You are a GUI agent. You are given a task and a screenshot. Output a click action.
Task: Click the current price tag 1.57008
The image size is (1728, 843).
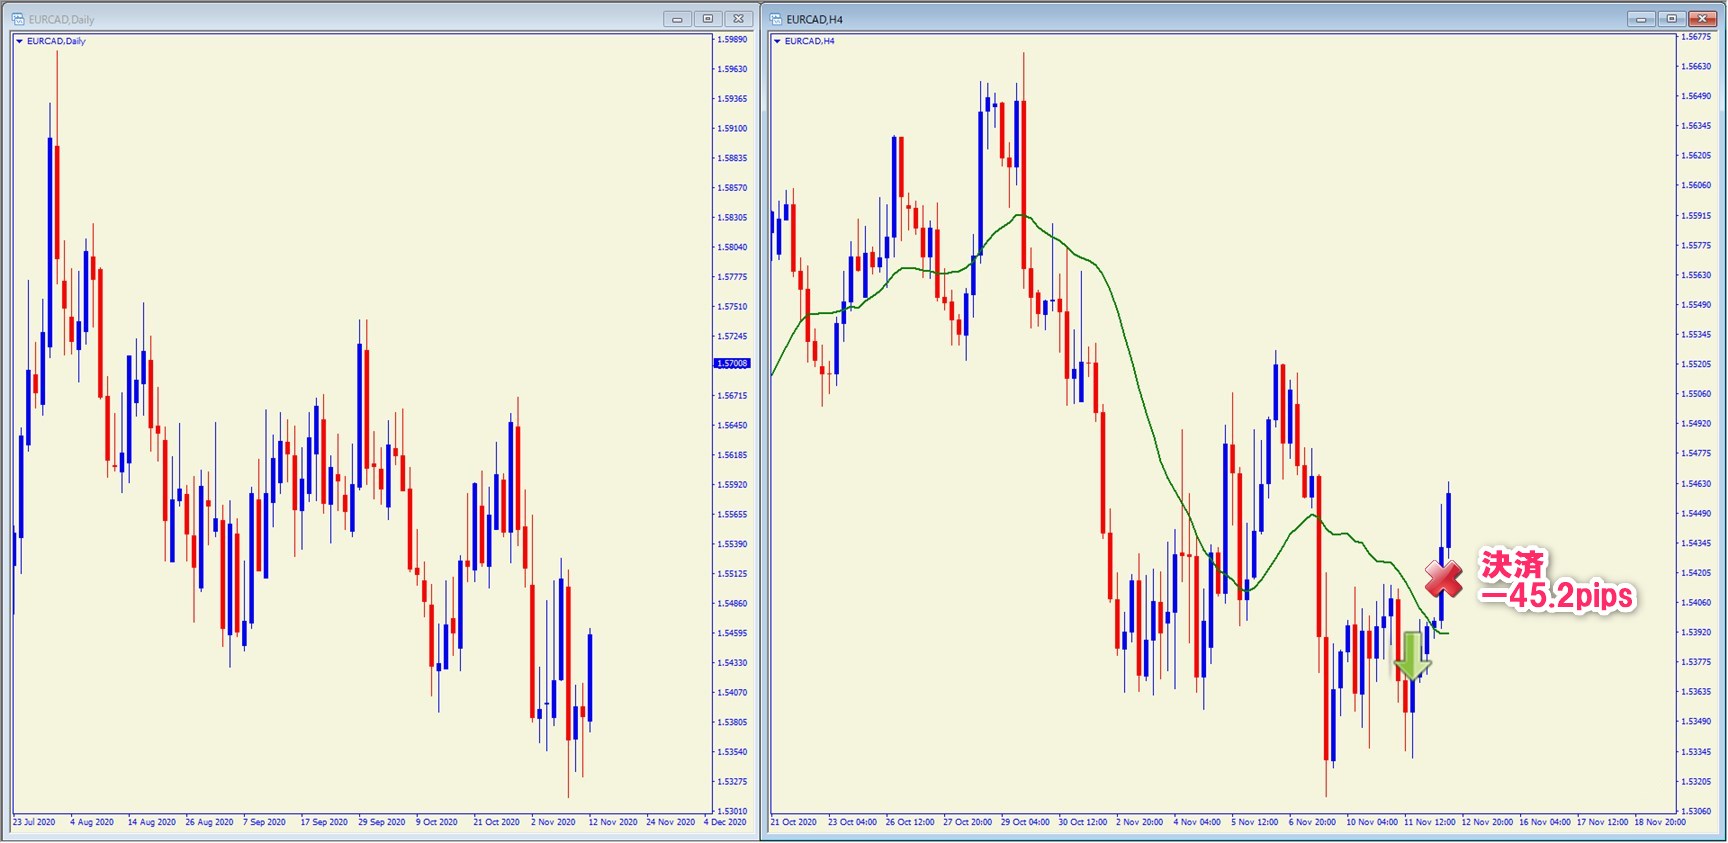[732, 364]
